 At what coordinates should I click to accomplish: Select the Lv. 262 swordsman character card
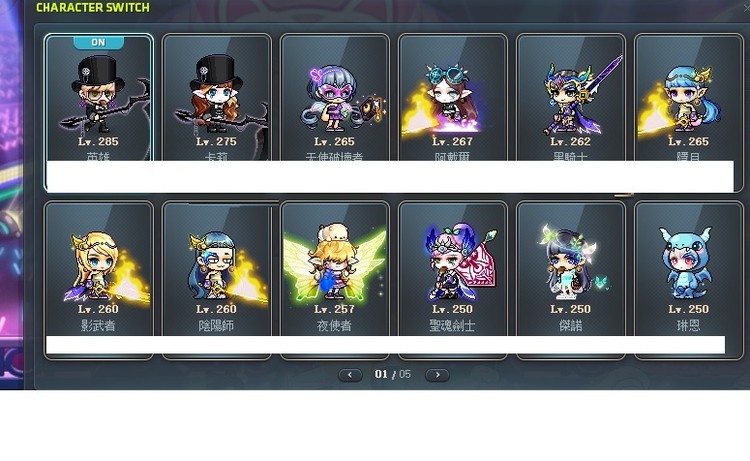pyautogui.click(x=571, y=98)
